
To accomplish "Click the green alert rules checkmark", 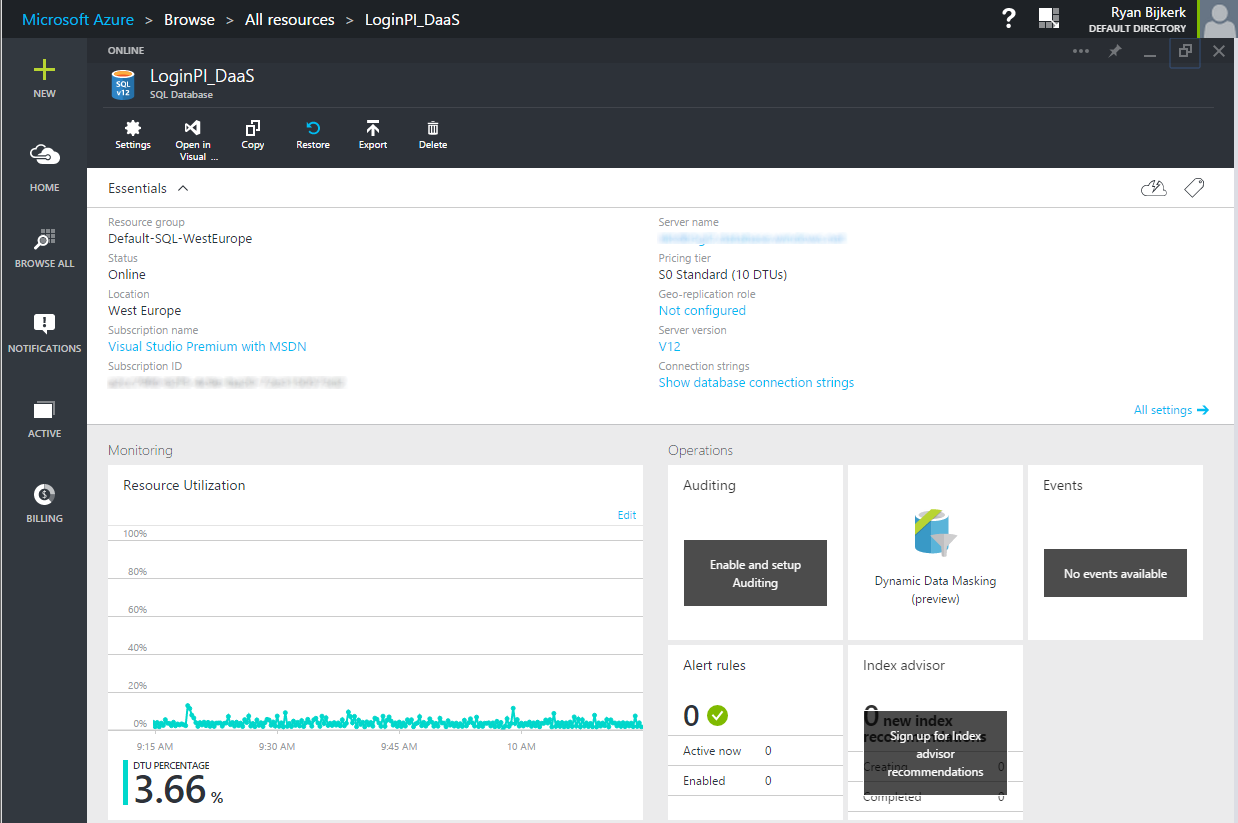I will [x=717, y=715].
